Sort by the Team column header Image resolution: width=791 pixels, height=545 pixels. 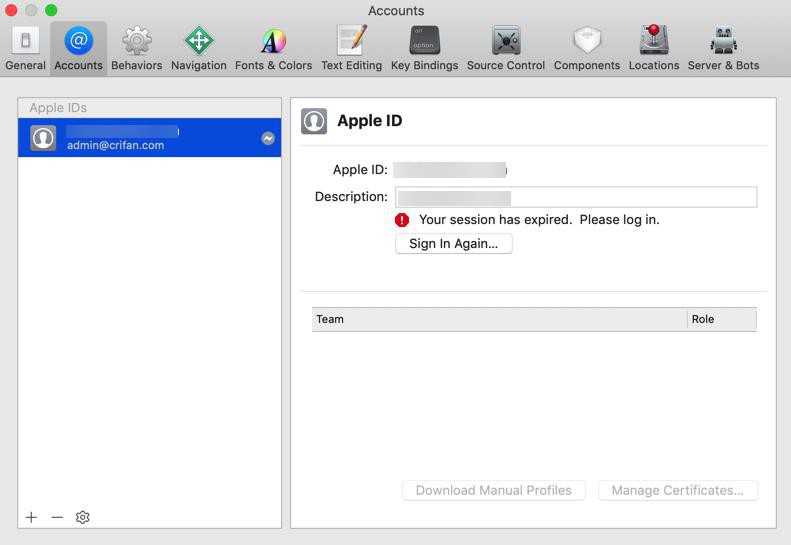499,319
